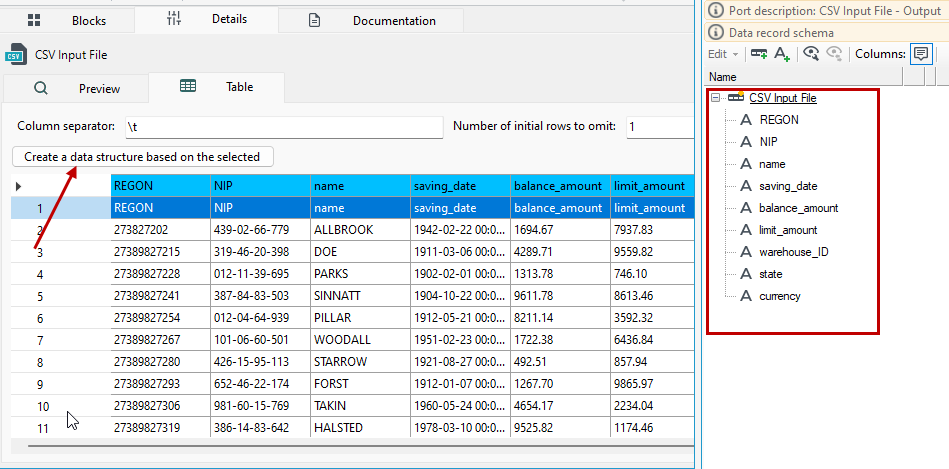Select the Table tab
Image resolution: width=949 pixels, height=469 pixels.
click(216, 87)
